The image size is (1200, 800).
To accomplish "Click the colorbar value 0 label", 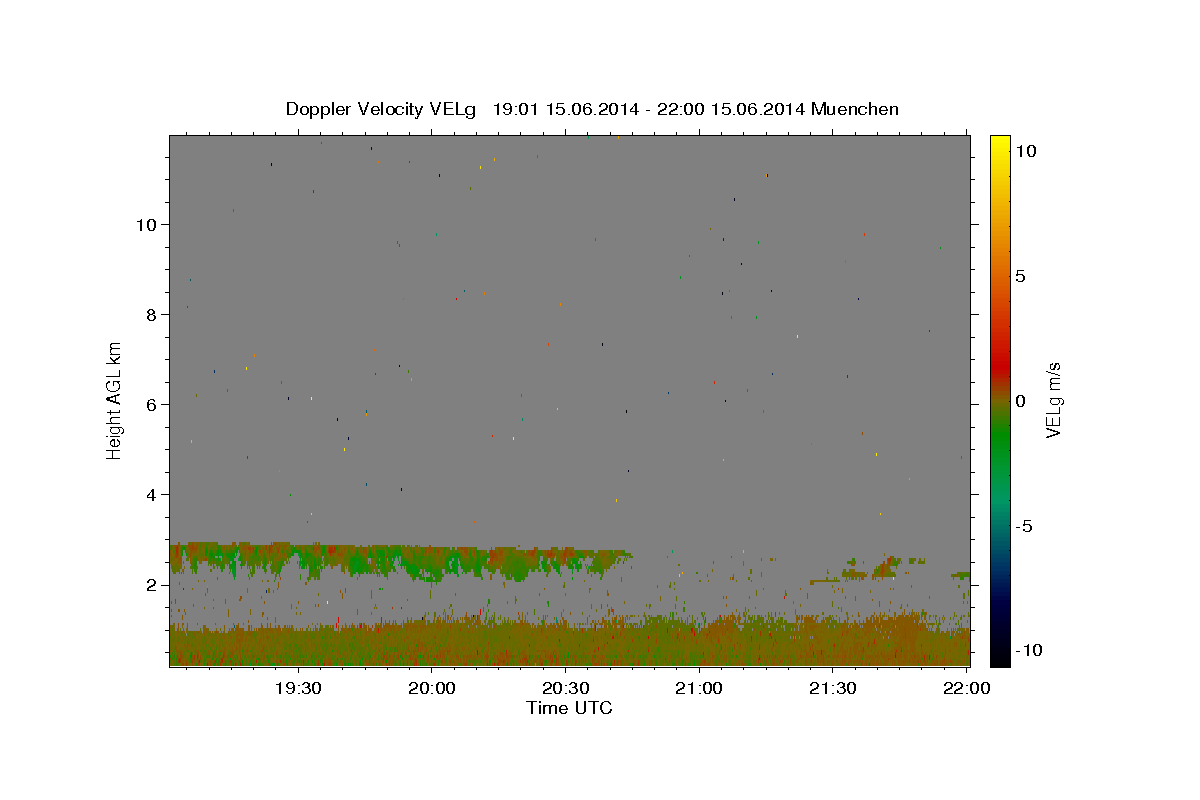I will point(1020,401).
